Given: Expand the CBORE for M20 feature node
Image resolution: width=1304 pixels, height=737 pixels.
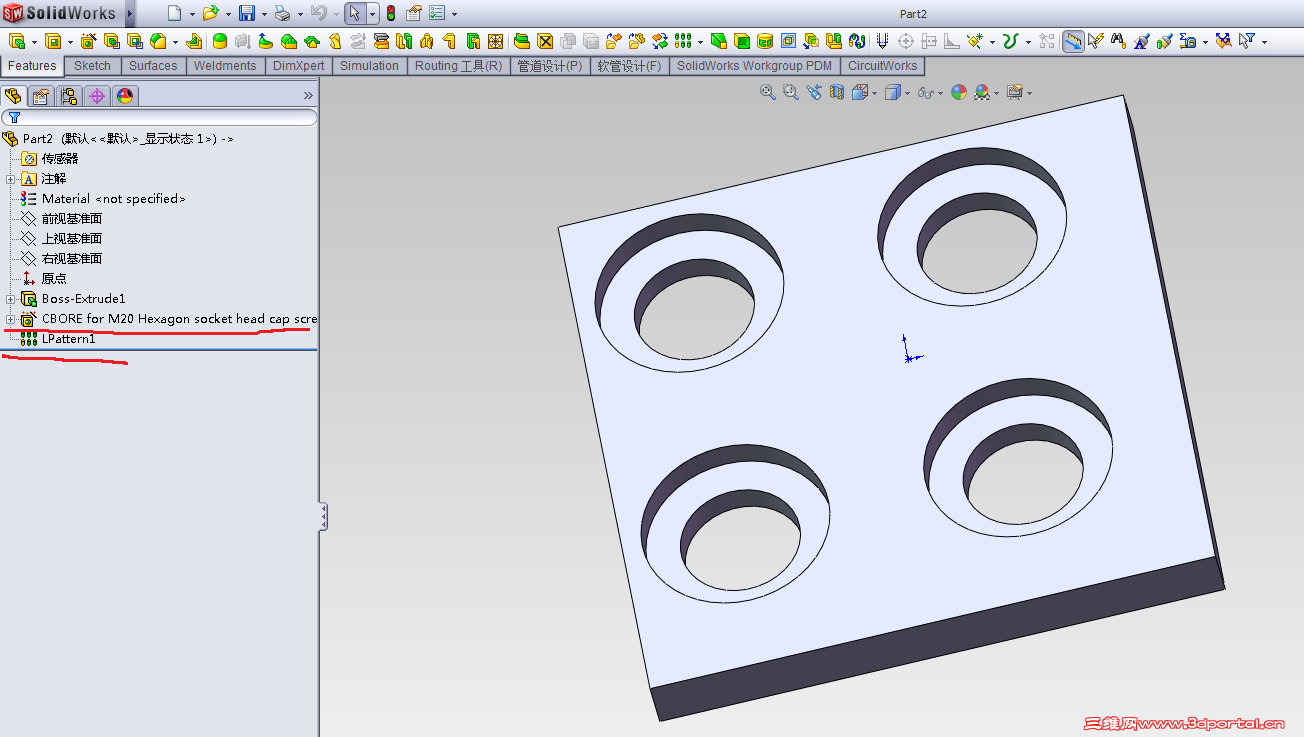Looking at the screenshot, I should tap(10, 319).
